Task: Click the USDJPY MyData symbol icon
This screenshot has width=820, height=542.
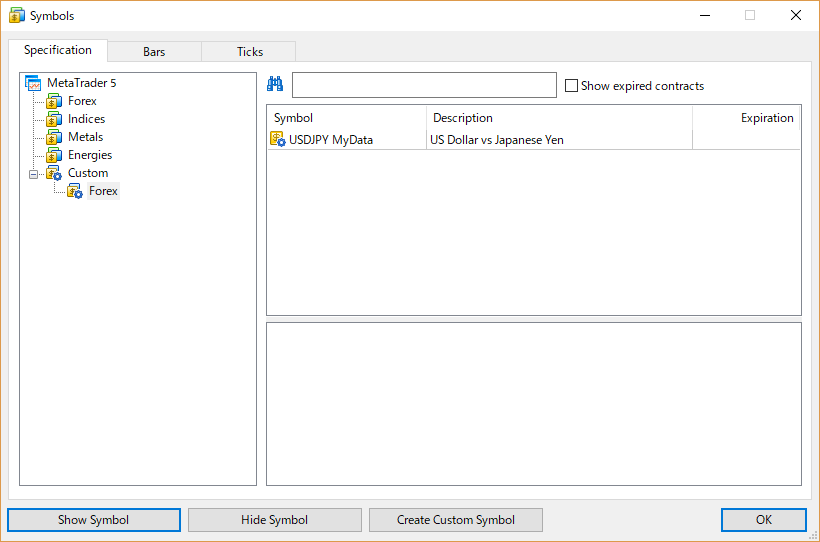Action: (x=278, y=140)
